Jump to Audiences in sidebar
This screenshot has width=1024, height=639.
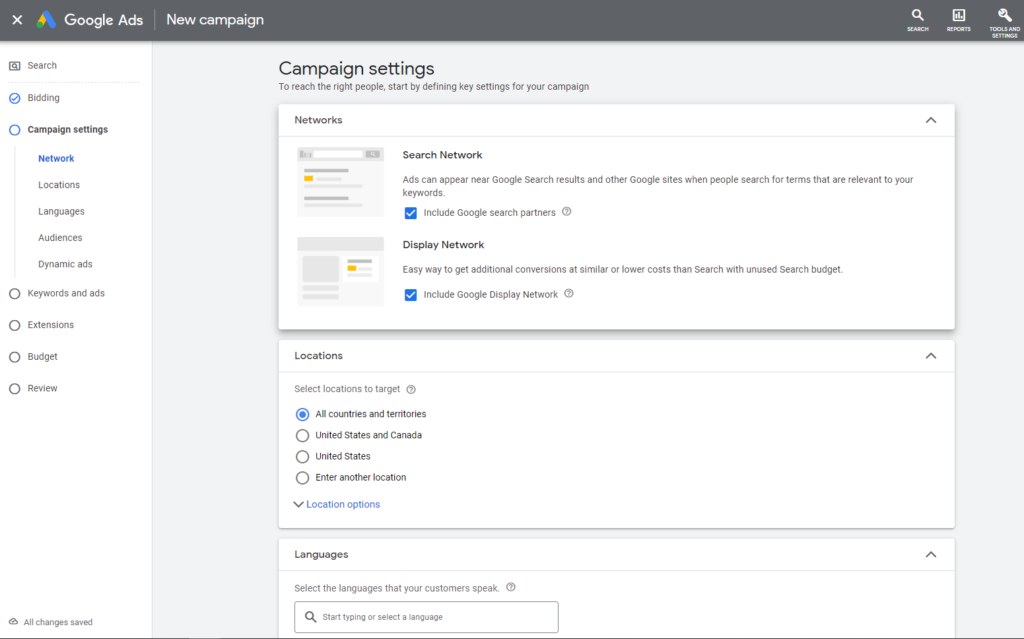(x=60, y=238)
